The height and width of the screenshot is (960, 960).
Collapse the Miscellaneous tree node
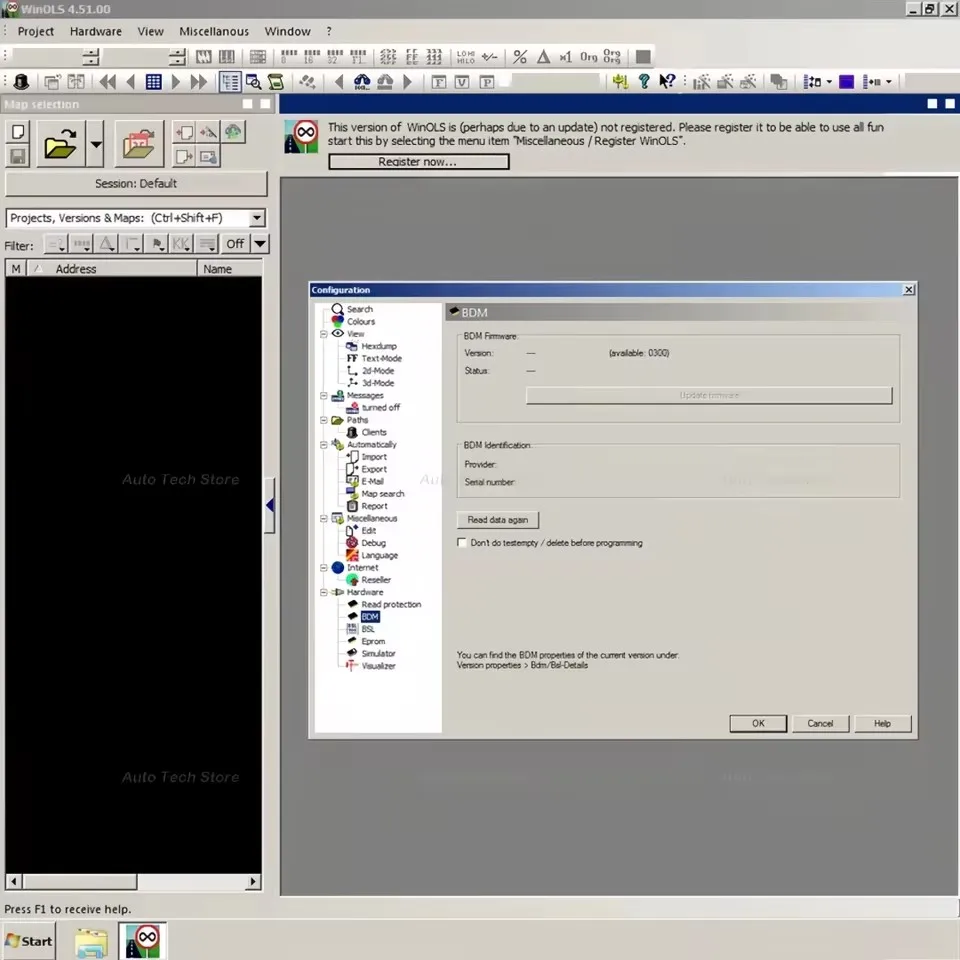323,519
